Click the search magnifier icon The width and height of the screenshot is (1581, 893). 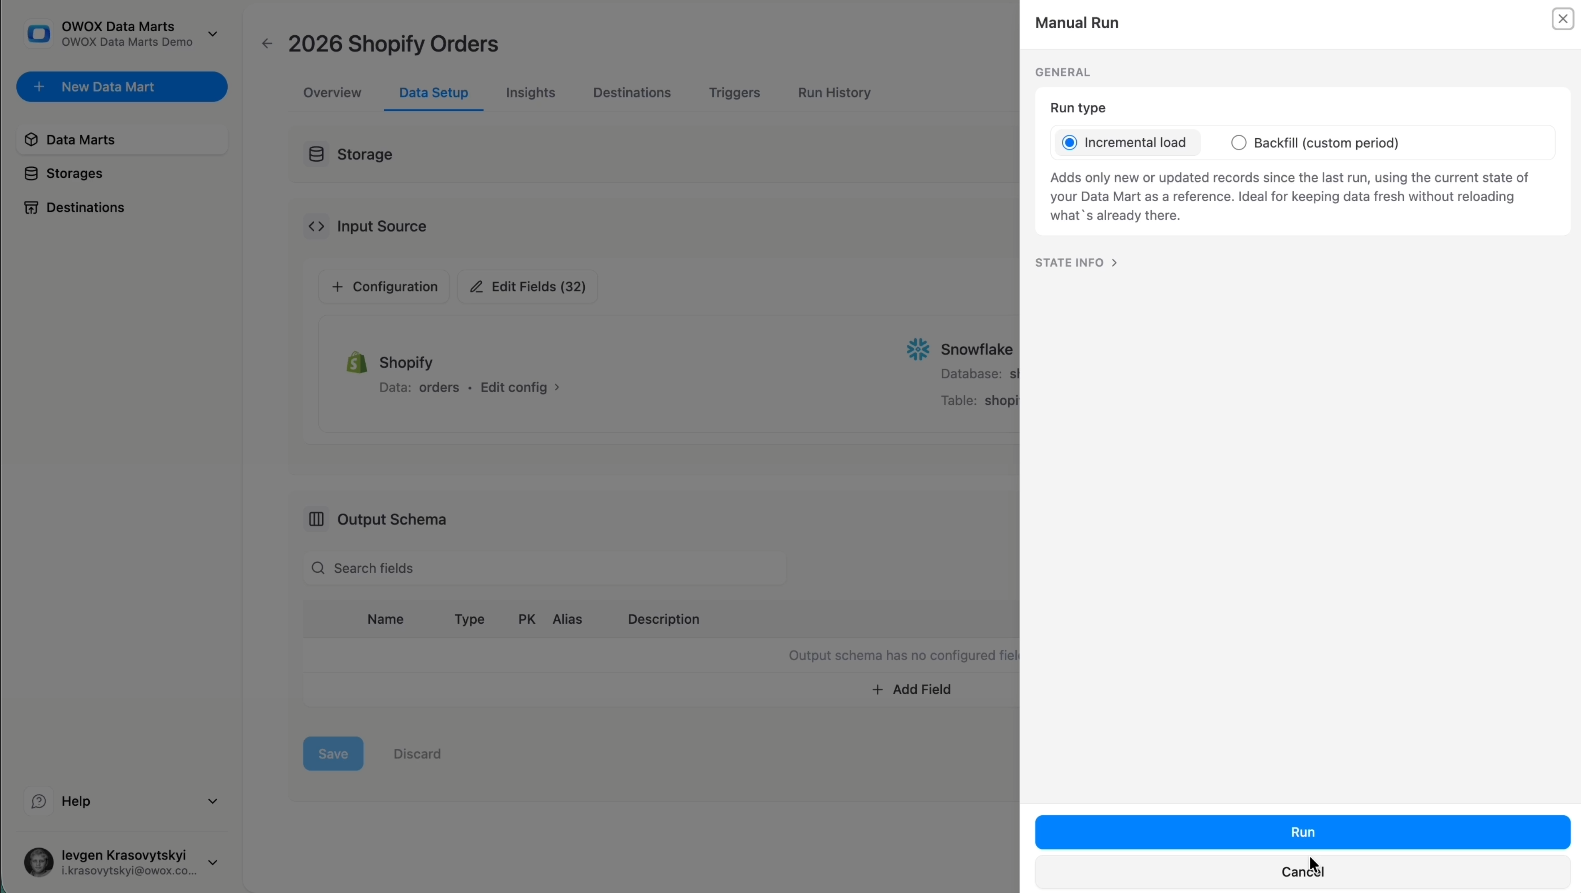(318, 568)
